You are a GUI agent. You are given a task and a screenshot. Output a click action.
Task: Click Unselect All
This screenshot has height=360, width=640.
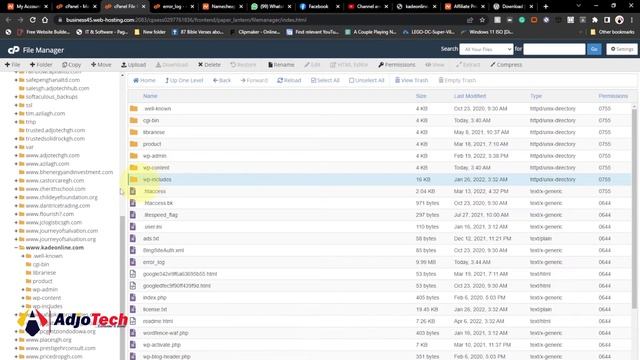[367, 80]
